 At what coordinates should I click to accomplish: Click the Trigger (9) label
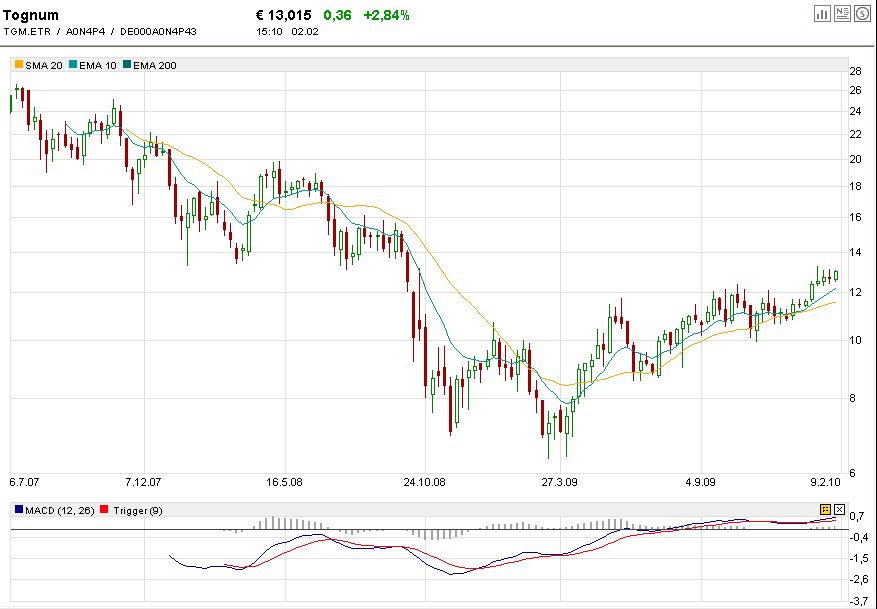pyautogui.click(x=136, y=511)
